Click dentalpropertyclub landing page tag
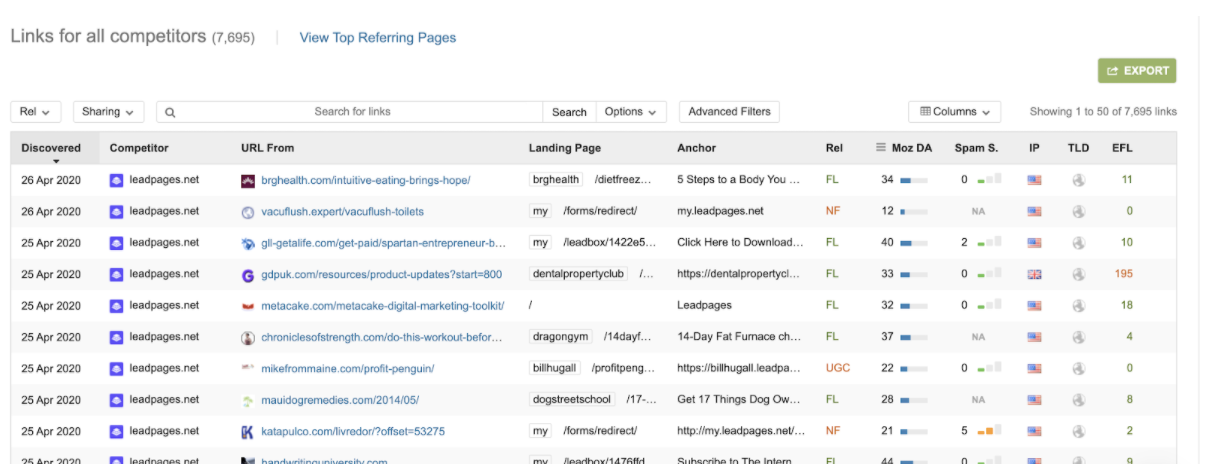This screenshot has height=473, width=1208. tap(578, 274)
